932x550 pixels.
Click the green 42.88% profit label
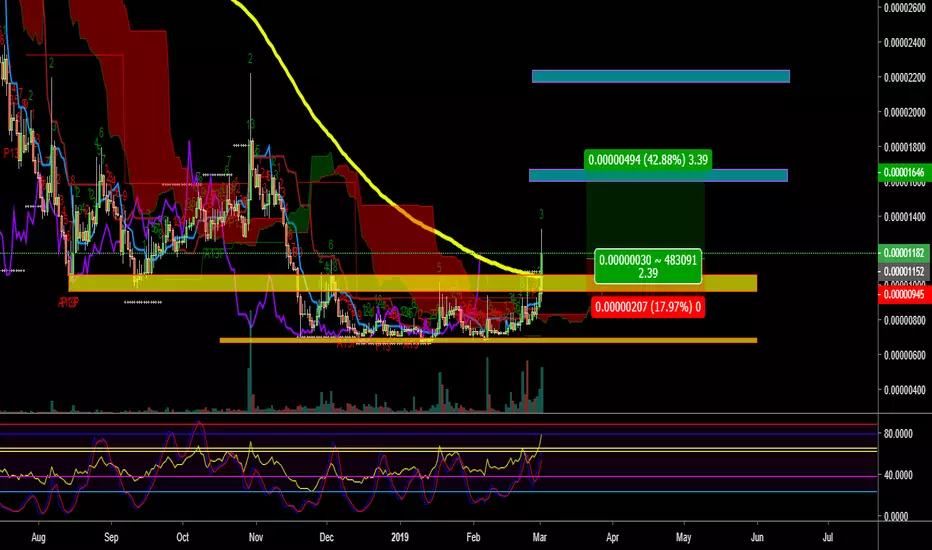(x=647, y=158)
